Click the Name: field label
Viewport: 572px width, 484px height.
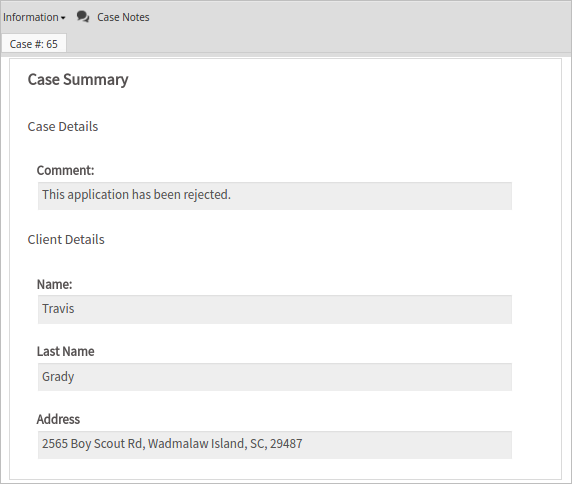click(55, 284)
